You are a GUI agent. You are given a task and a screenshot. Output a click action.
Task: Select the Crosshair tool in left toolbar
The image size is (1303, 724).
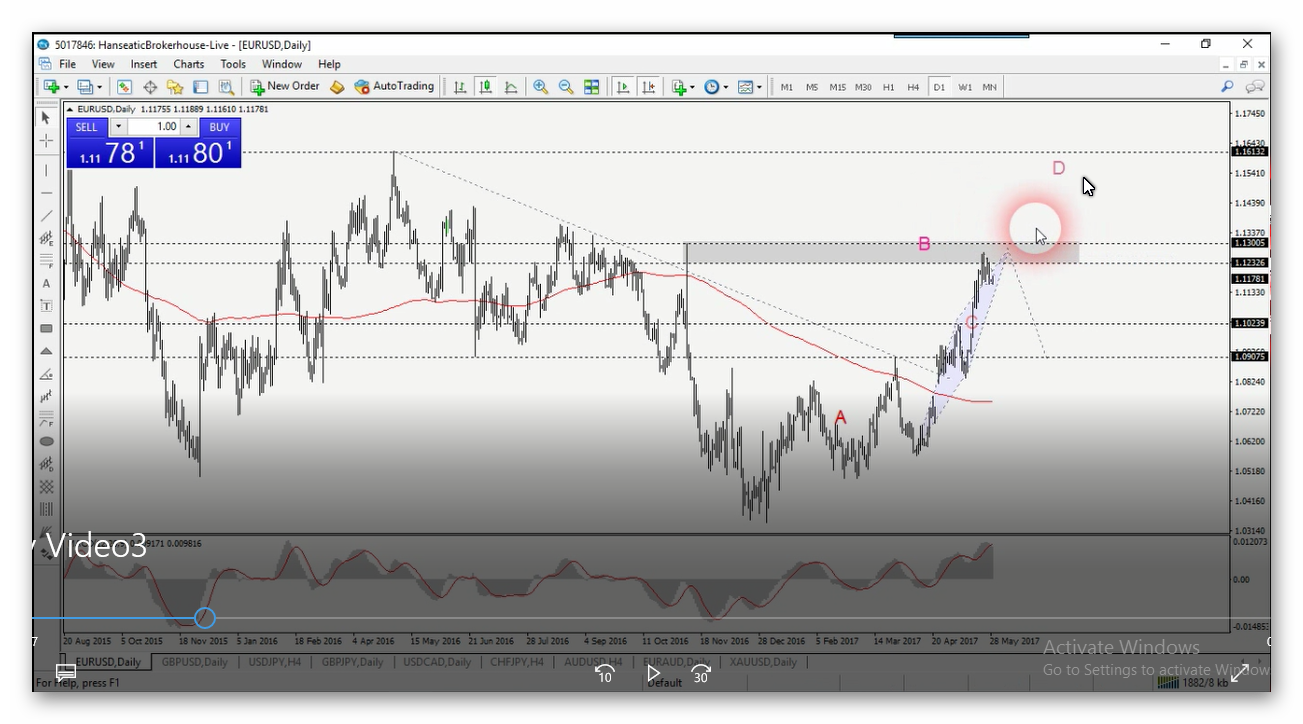(x=46, y=141)
